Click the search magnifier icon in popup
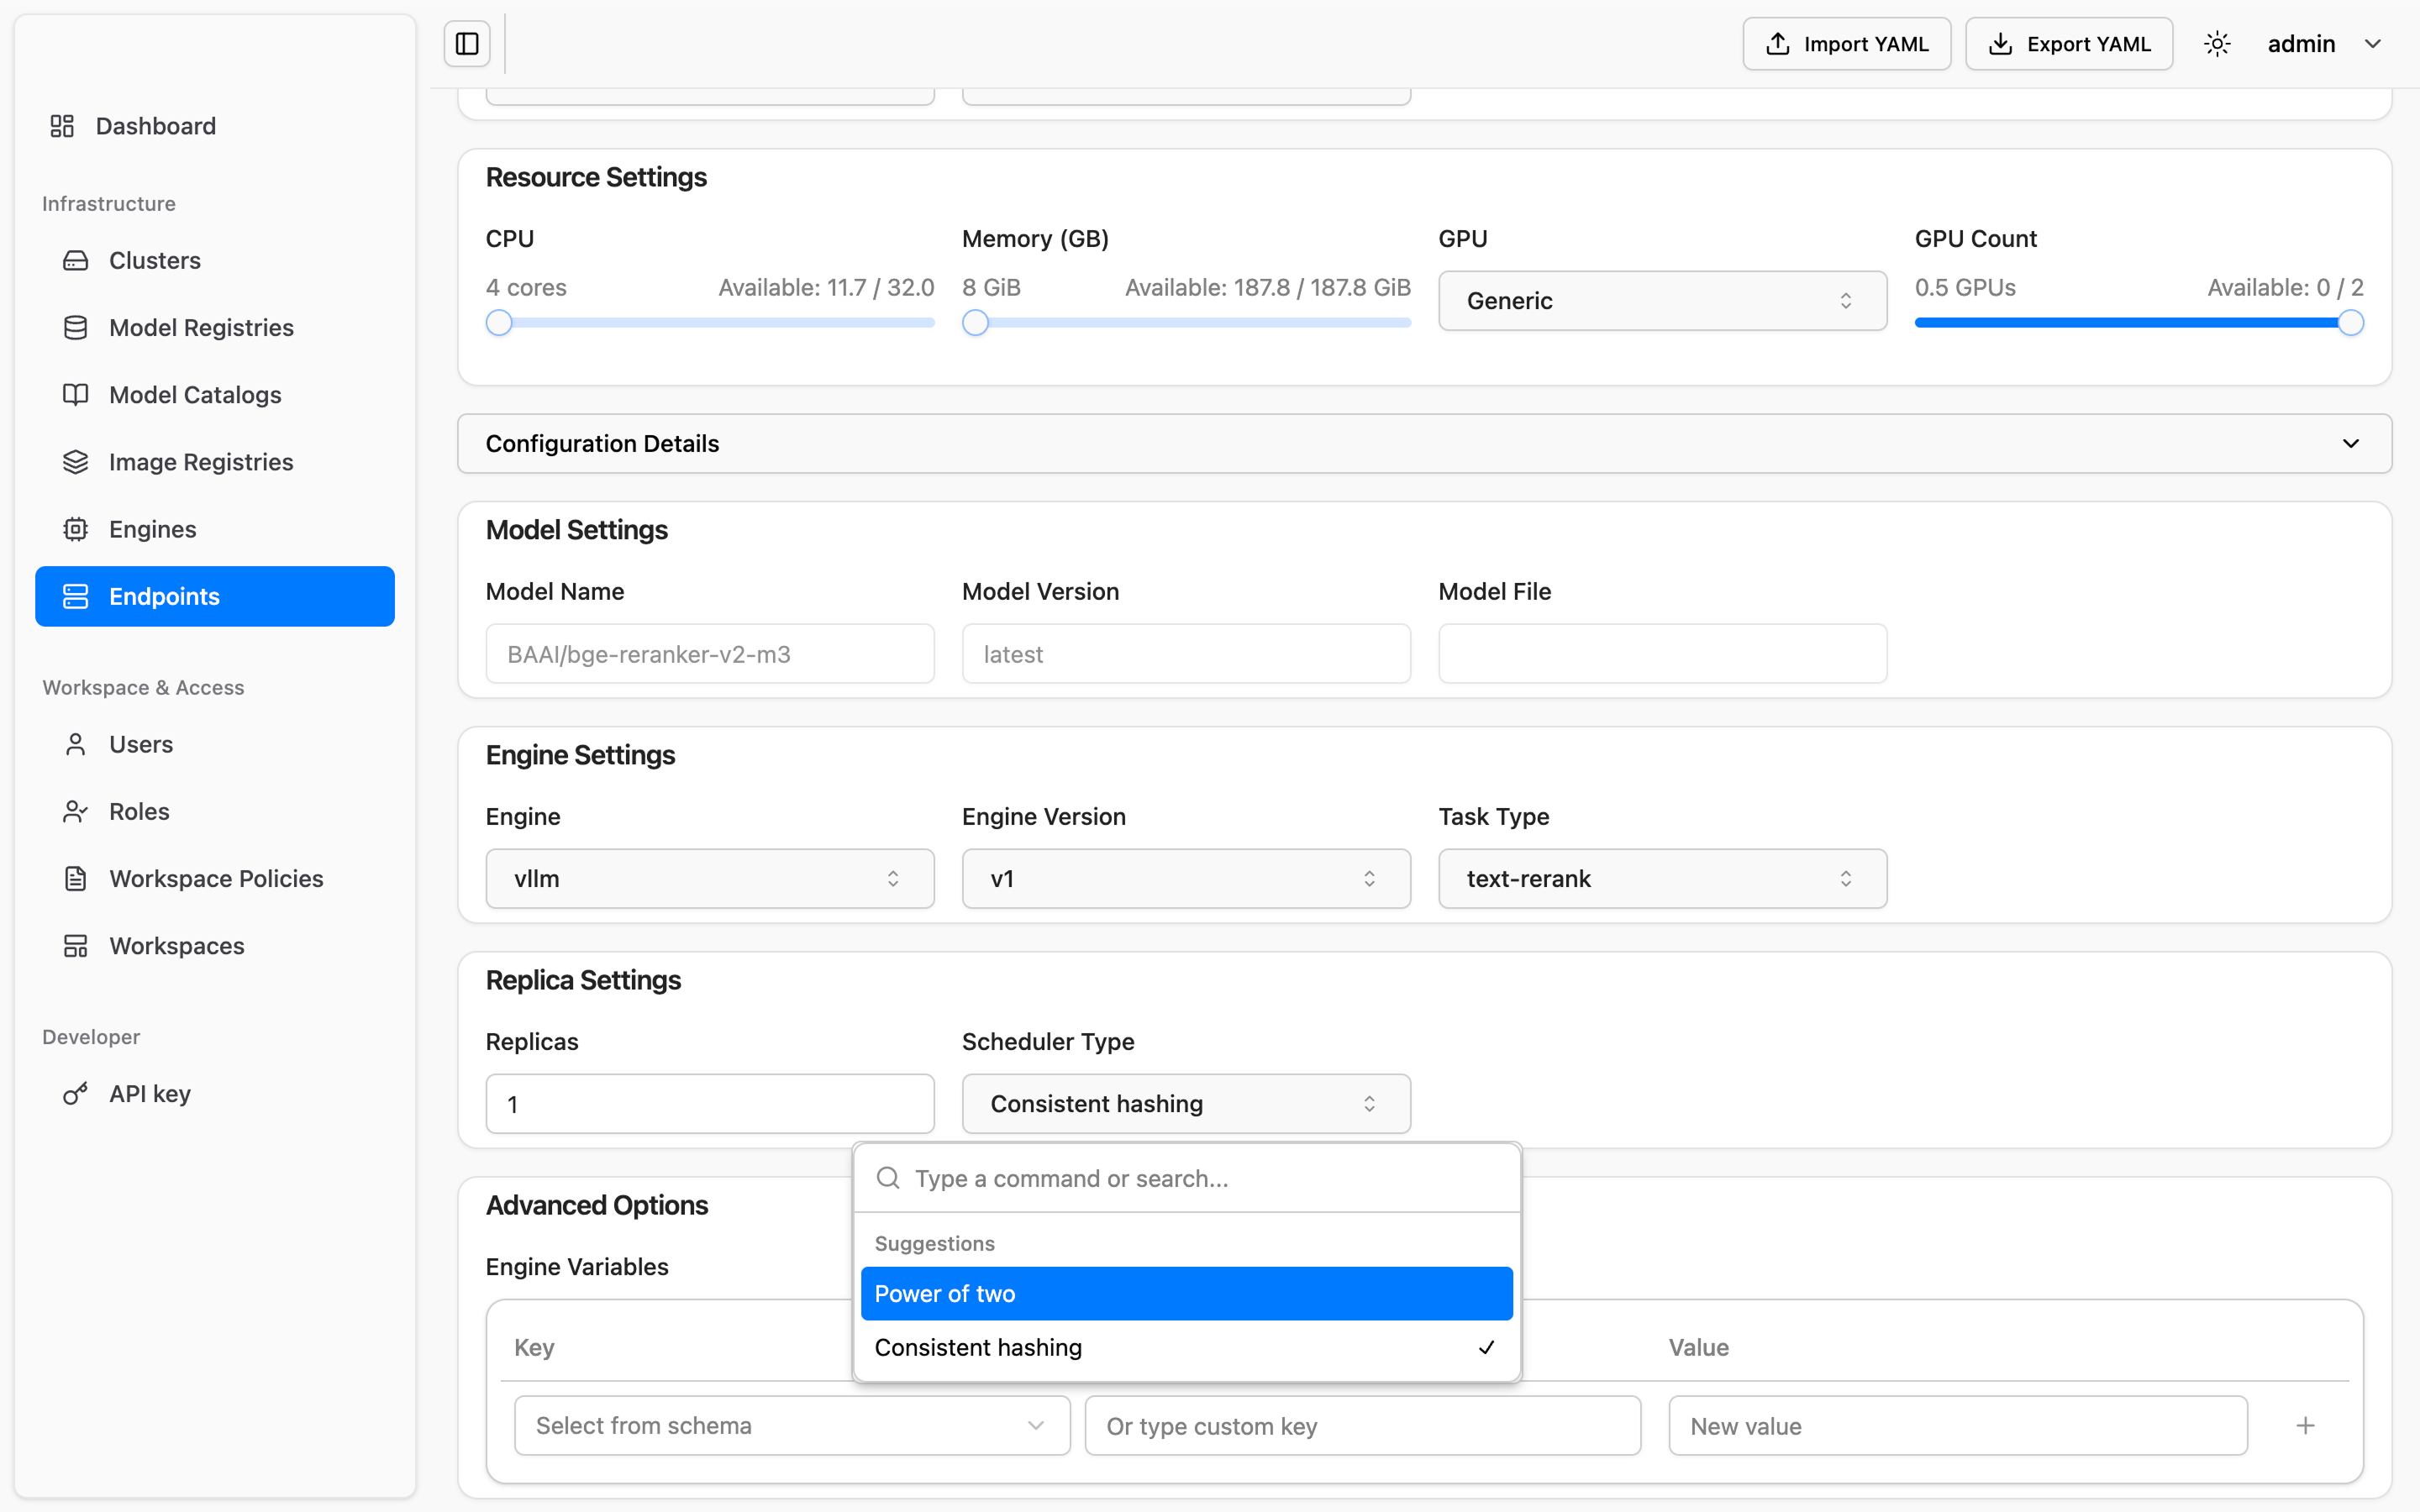Viewport: 2420px width, 1512px height. 888,1178
